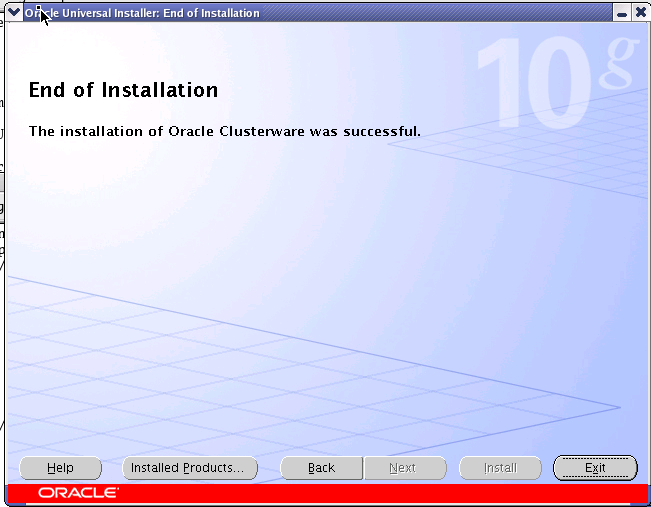View Installed Products list
Screen dimensions: 651x507
click(190, 468)
